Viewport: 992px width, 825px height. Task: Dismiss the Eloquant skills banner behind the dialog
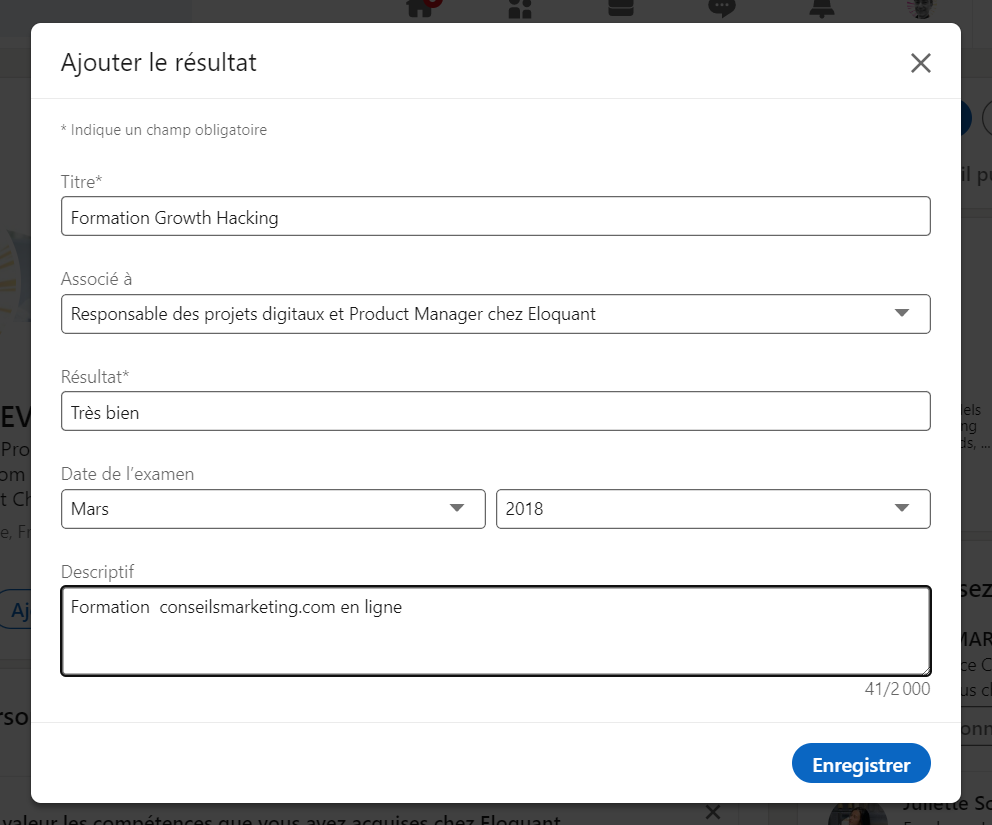[713, 812]
